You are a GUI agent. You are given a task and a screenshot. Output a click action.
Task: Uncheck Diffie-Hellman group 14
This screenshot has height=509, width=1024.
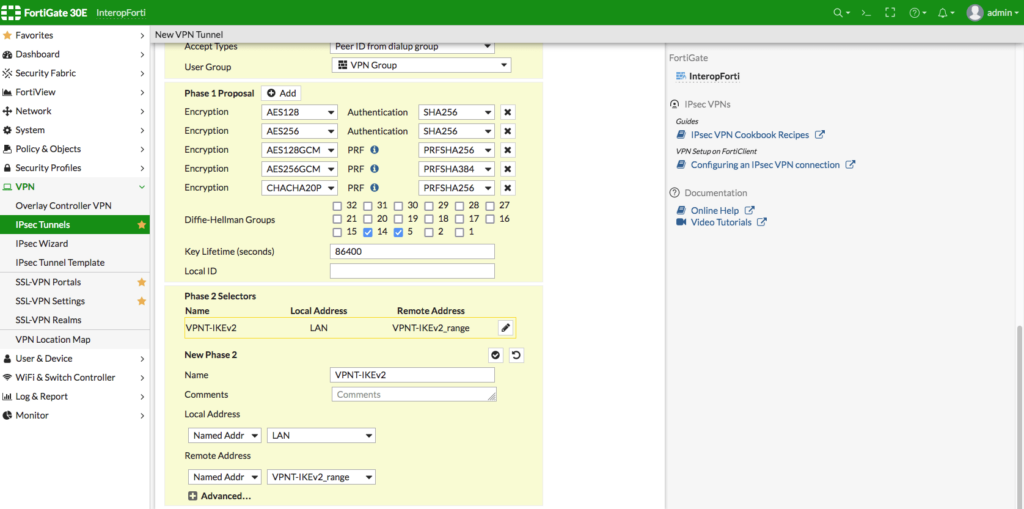pos(368,232)
